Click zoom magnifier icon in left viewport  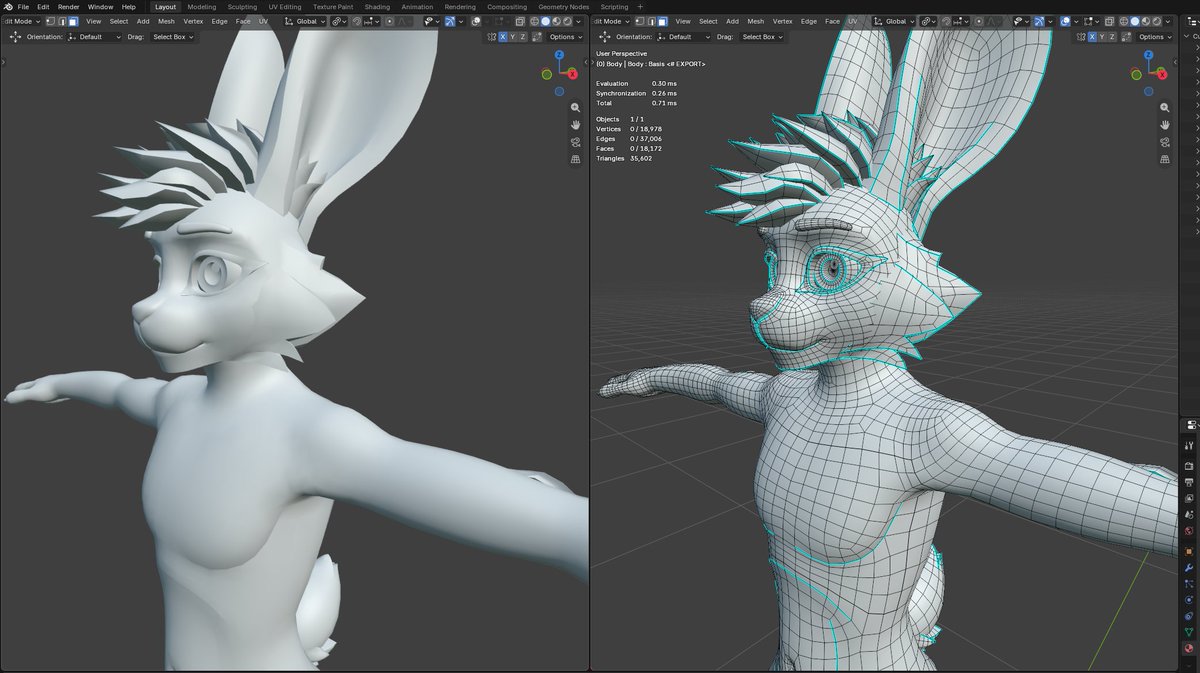[x=576, y=107]
